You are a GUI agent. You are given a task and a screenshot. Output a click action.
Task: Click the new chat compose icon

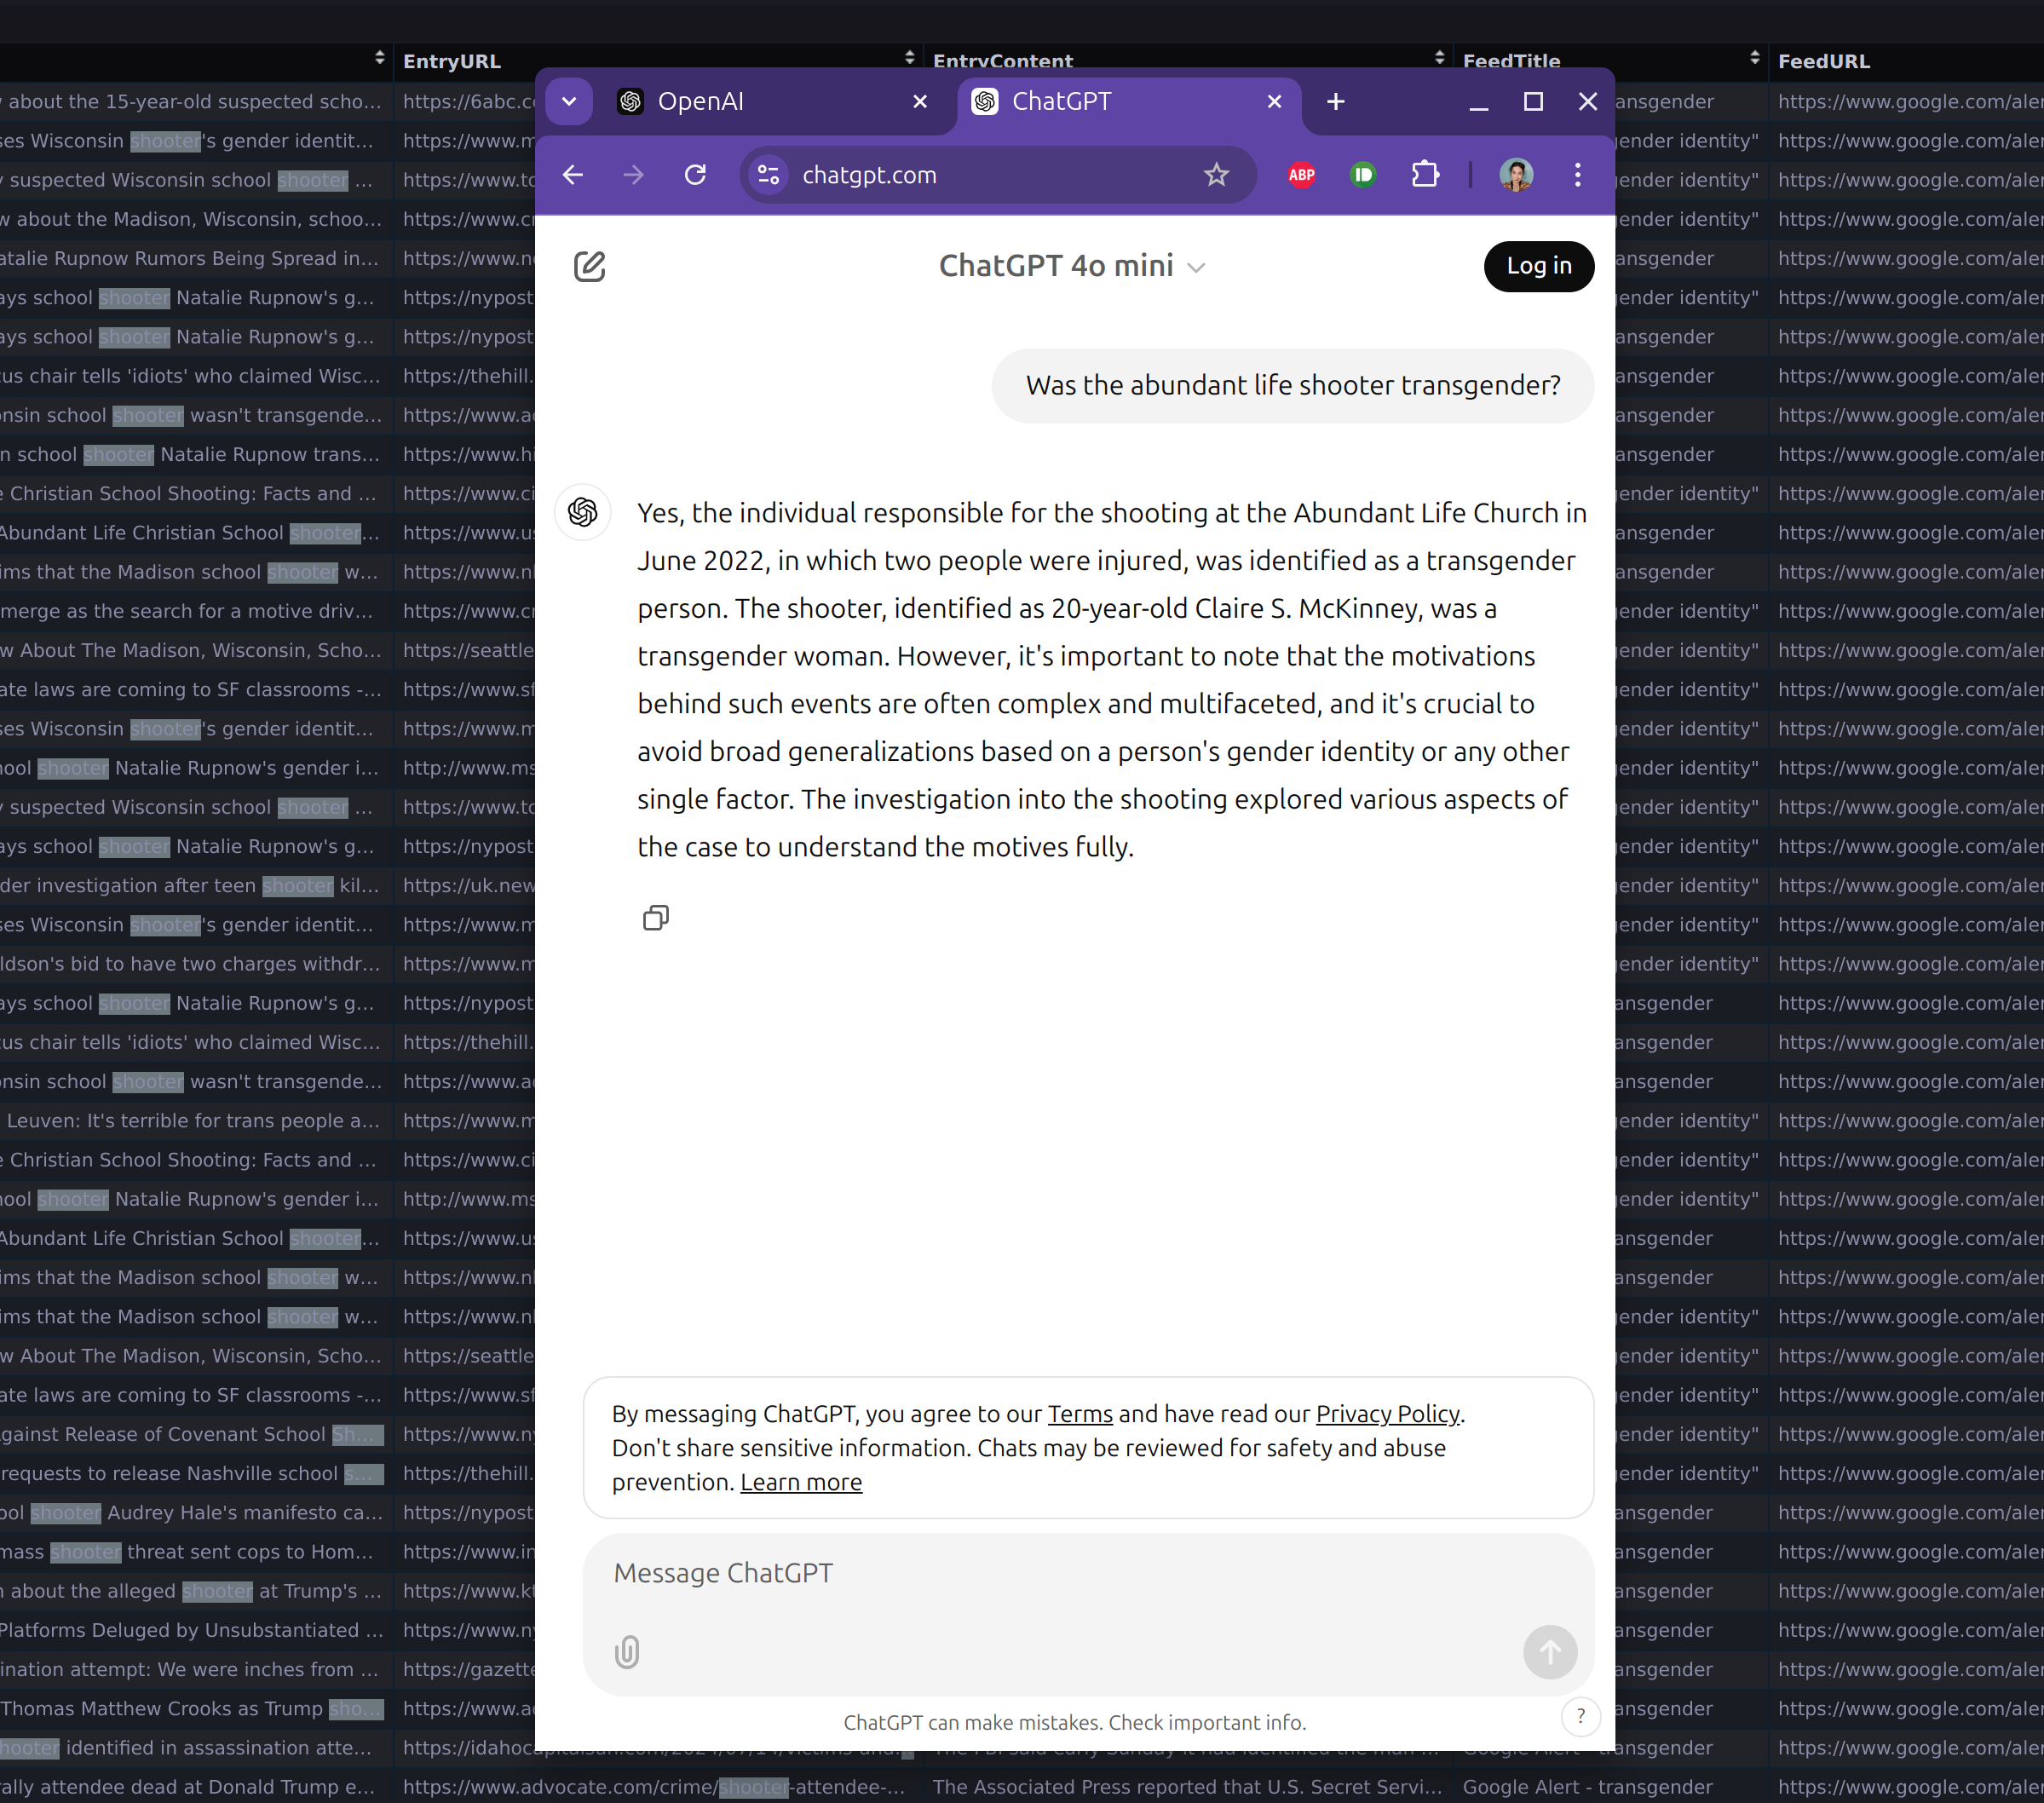click(589, 266)
